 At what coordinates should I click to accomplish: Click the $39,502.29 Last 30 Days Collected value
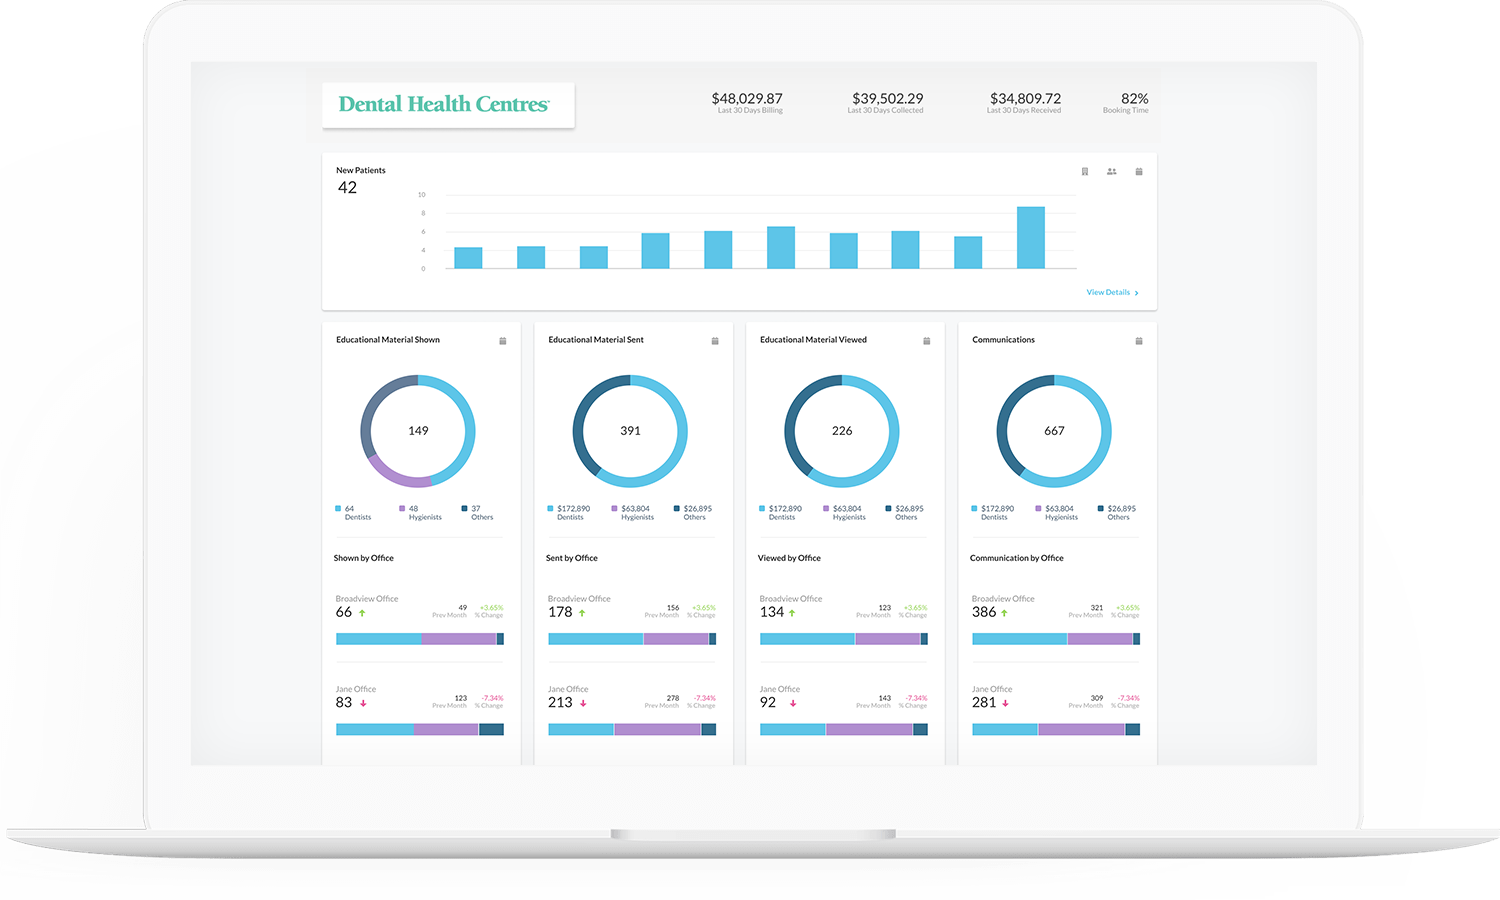tap(888, 98)
